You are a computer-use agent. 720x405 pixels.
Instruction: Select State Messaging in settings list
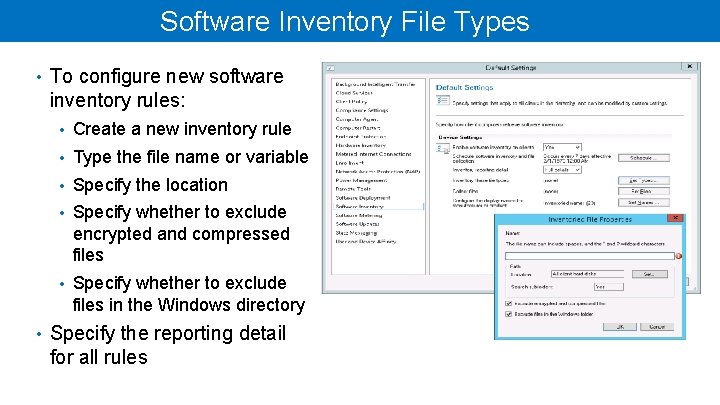tap(356, 233)
